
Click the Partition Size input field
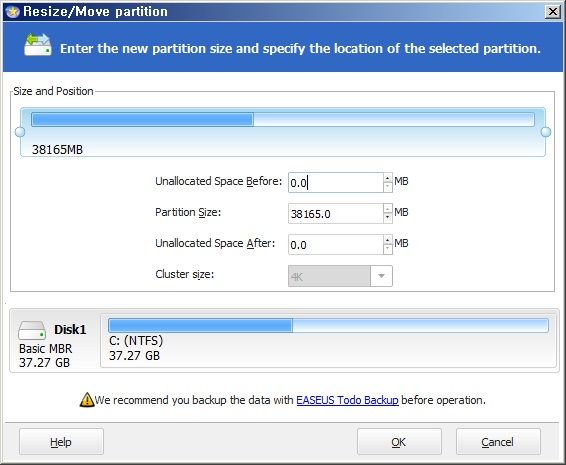(336, 214)
